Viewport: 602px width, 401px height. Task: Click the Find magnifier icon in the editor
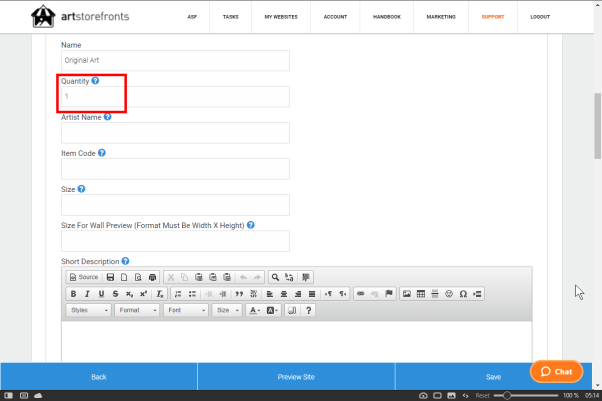coord(275,277)
